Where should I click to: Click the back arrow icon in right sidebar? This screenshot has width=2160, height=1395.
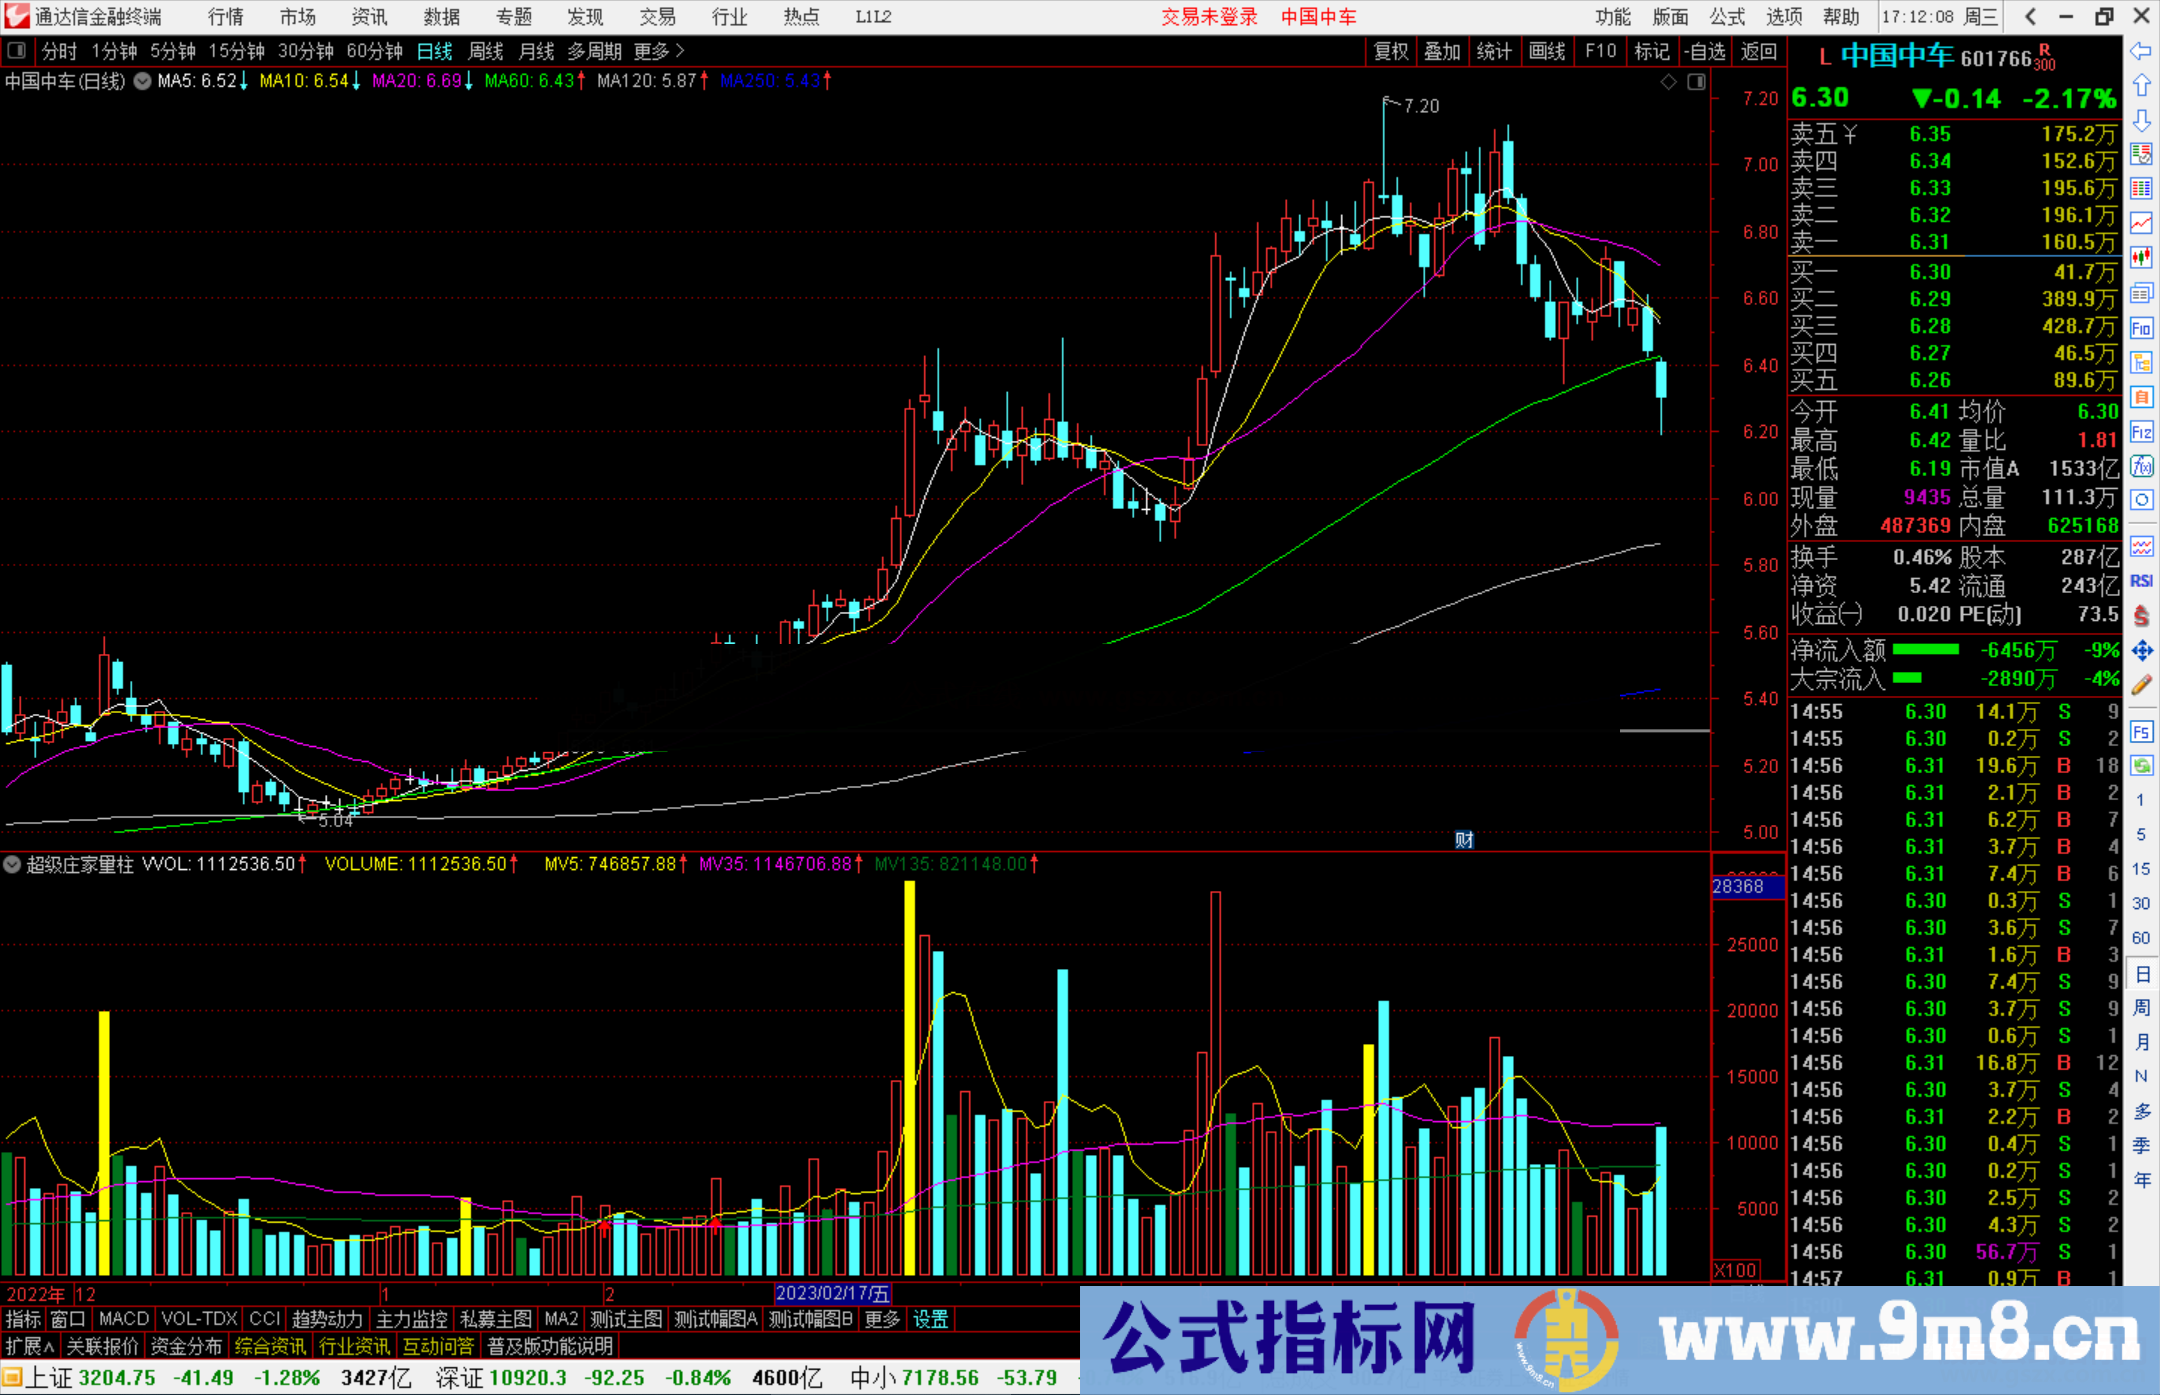[x=2141, y=51]
